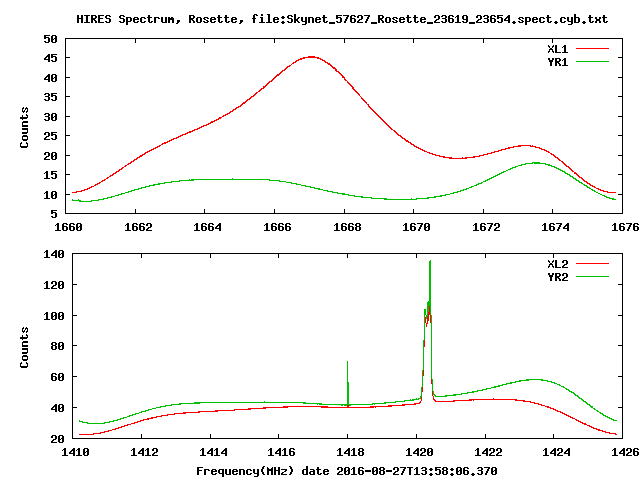The height and width of the screenshot is (480, 640).
Task: Click the 50 y-axis tick label
Action: click(x=50, y=40)
